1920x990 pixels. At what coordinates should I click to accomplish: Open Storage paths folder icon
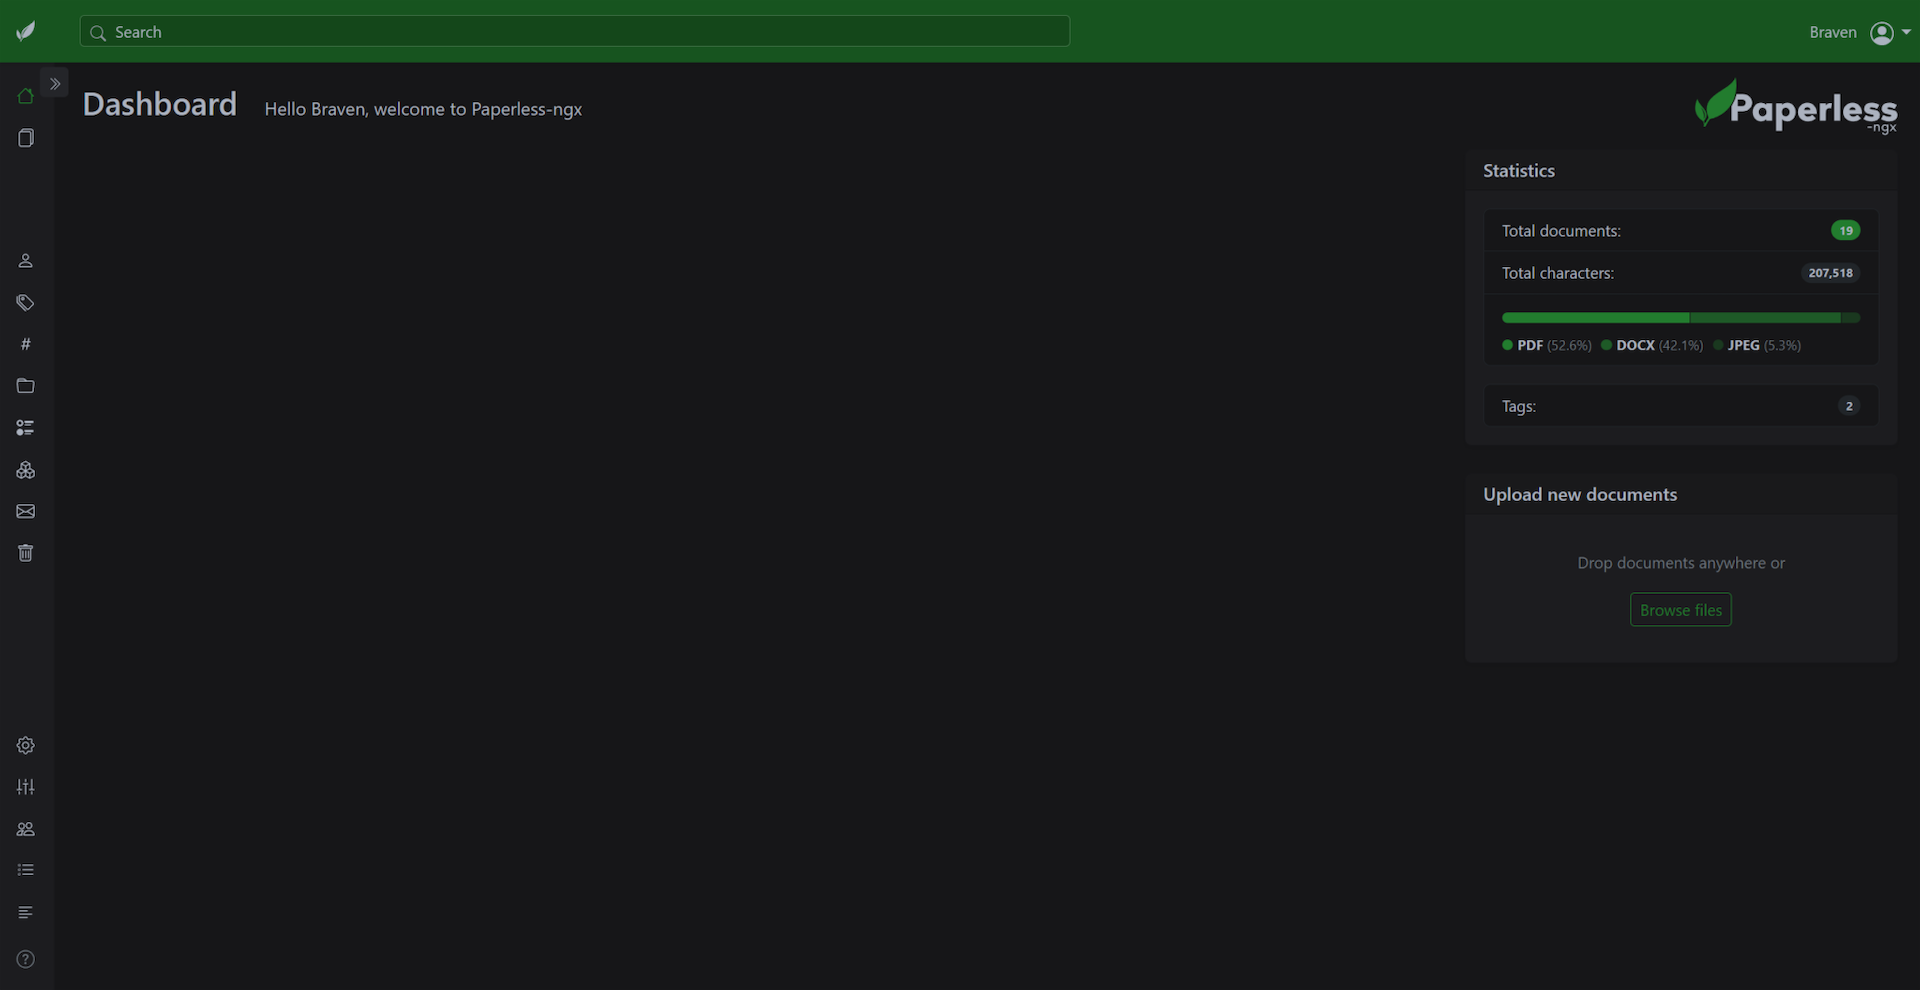[26, 386]
